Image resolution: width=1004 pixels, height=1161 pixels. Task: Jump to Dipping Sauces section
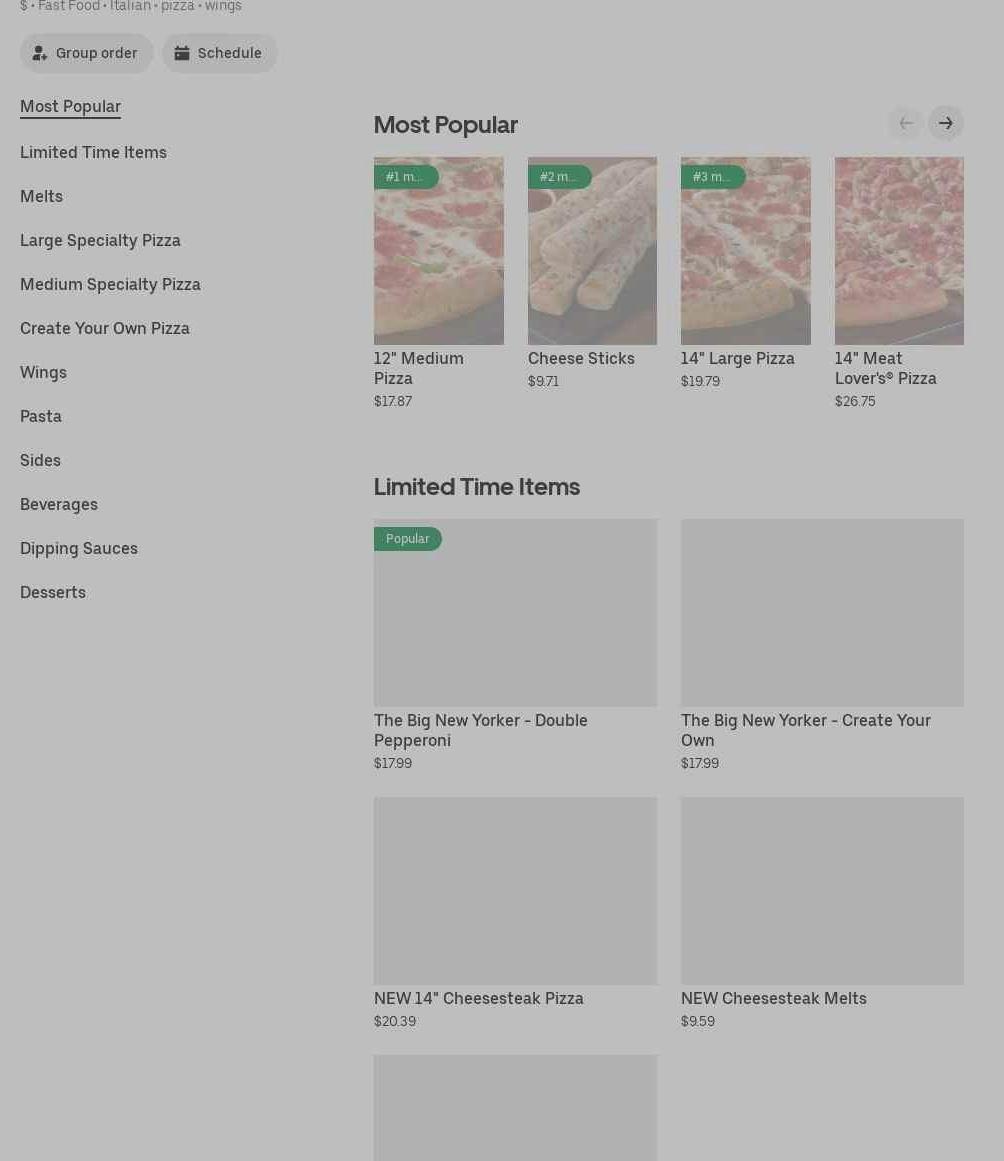79,548
